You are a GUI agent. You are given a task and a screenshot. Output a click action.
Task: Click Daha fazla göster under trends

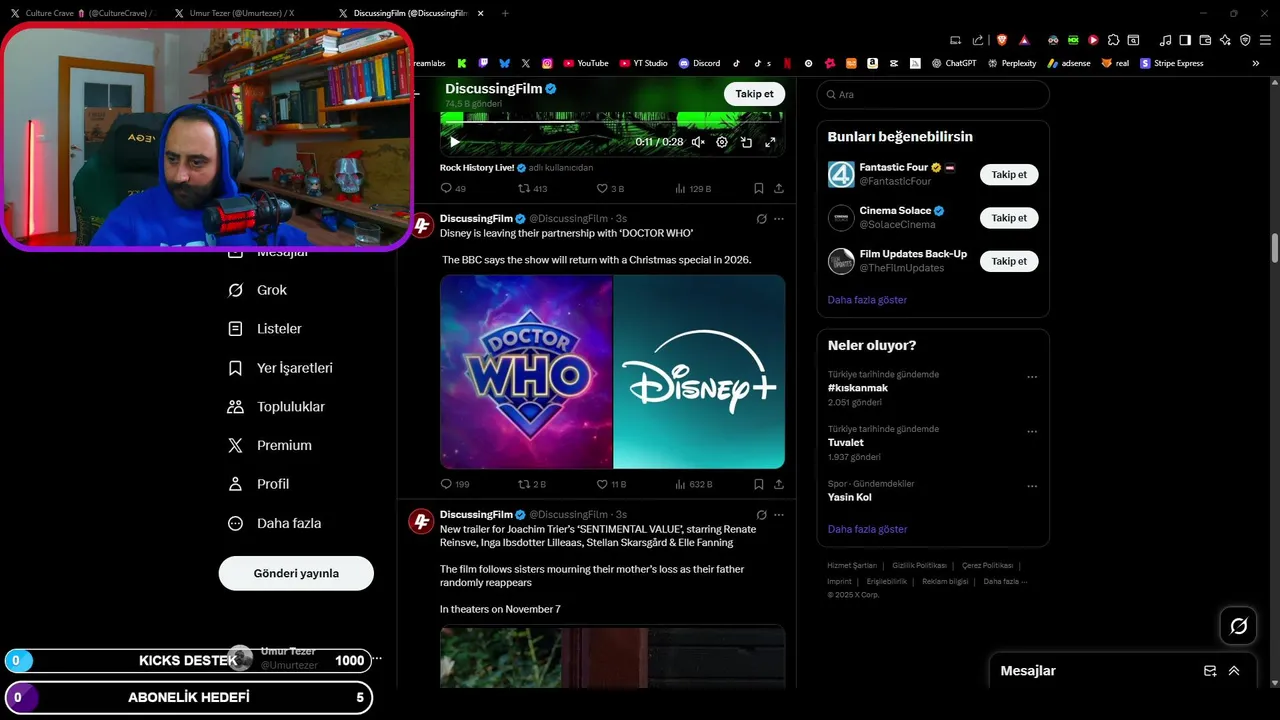pyautogui.click(x=867, y=529)
